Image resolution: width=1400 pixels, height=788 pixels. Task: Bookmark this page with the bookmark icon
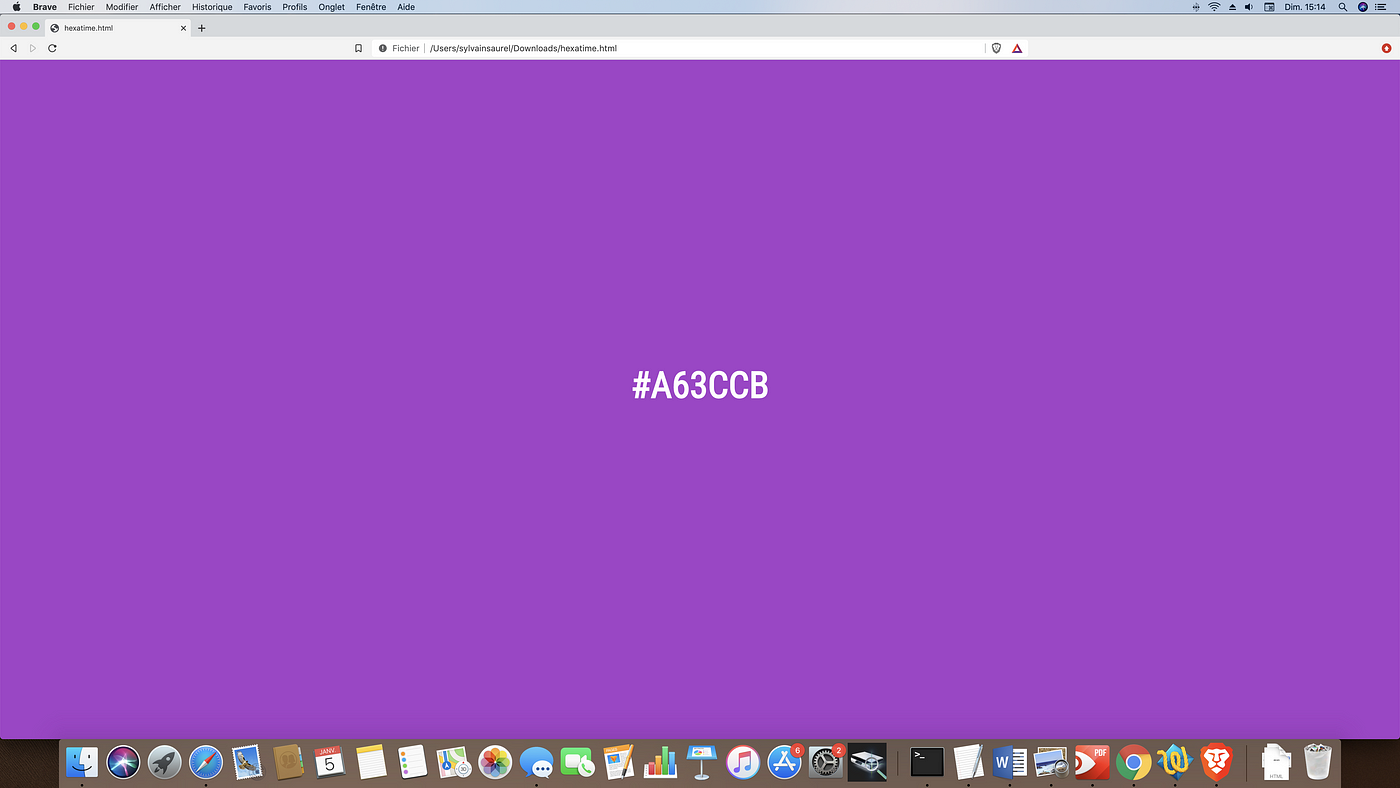coord(358,48)
